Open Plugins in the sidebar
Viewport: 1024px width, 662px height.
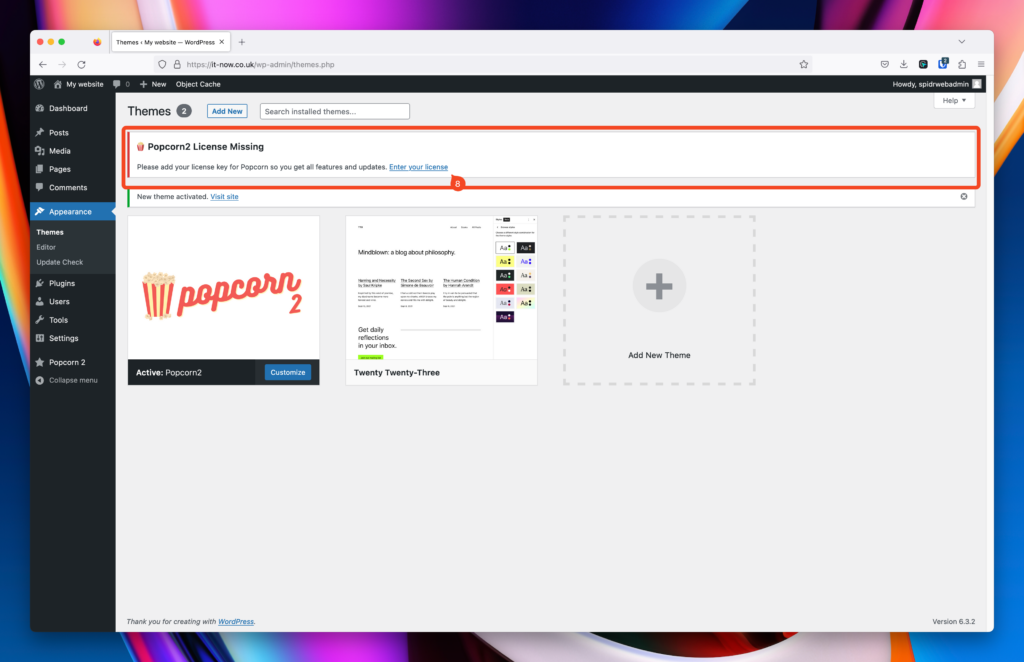(62, 283)
